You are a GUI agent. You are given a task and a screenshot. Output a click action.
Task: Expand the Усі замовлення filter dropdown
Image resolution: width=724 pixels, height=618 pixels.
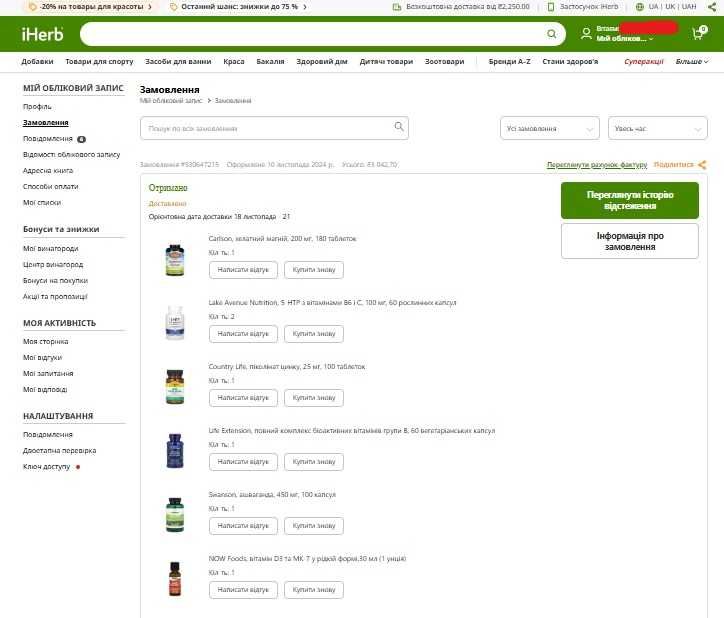(x=549, y=128)
